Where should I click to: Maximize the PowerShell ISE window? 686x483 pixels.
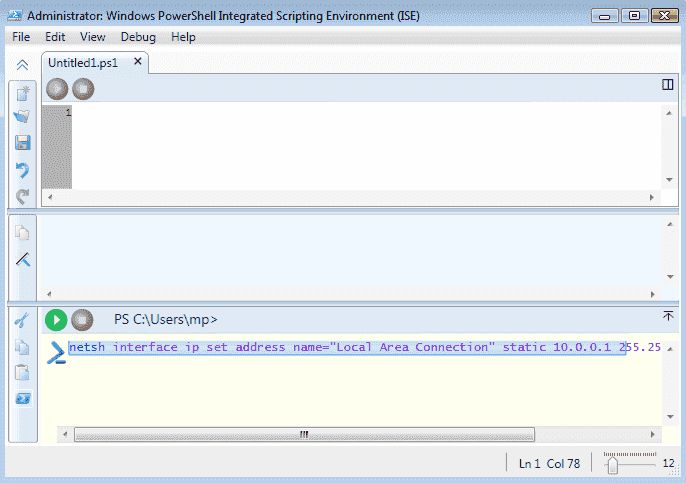(634, 16)
